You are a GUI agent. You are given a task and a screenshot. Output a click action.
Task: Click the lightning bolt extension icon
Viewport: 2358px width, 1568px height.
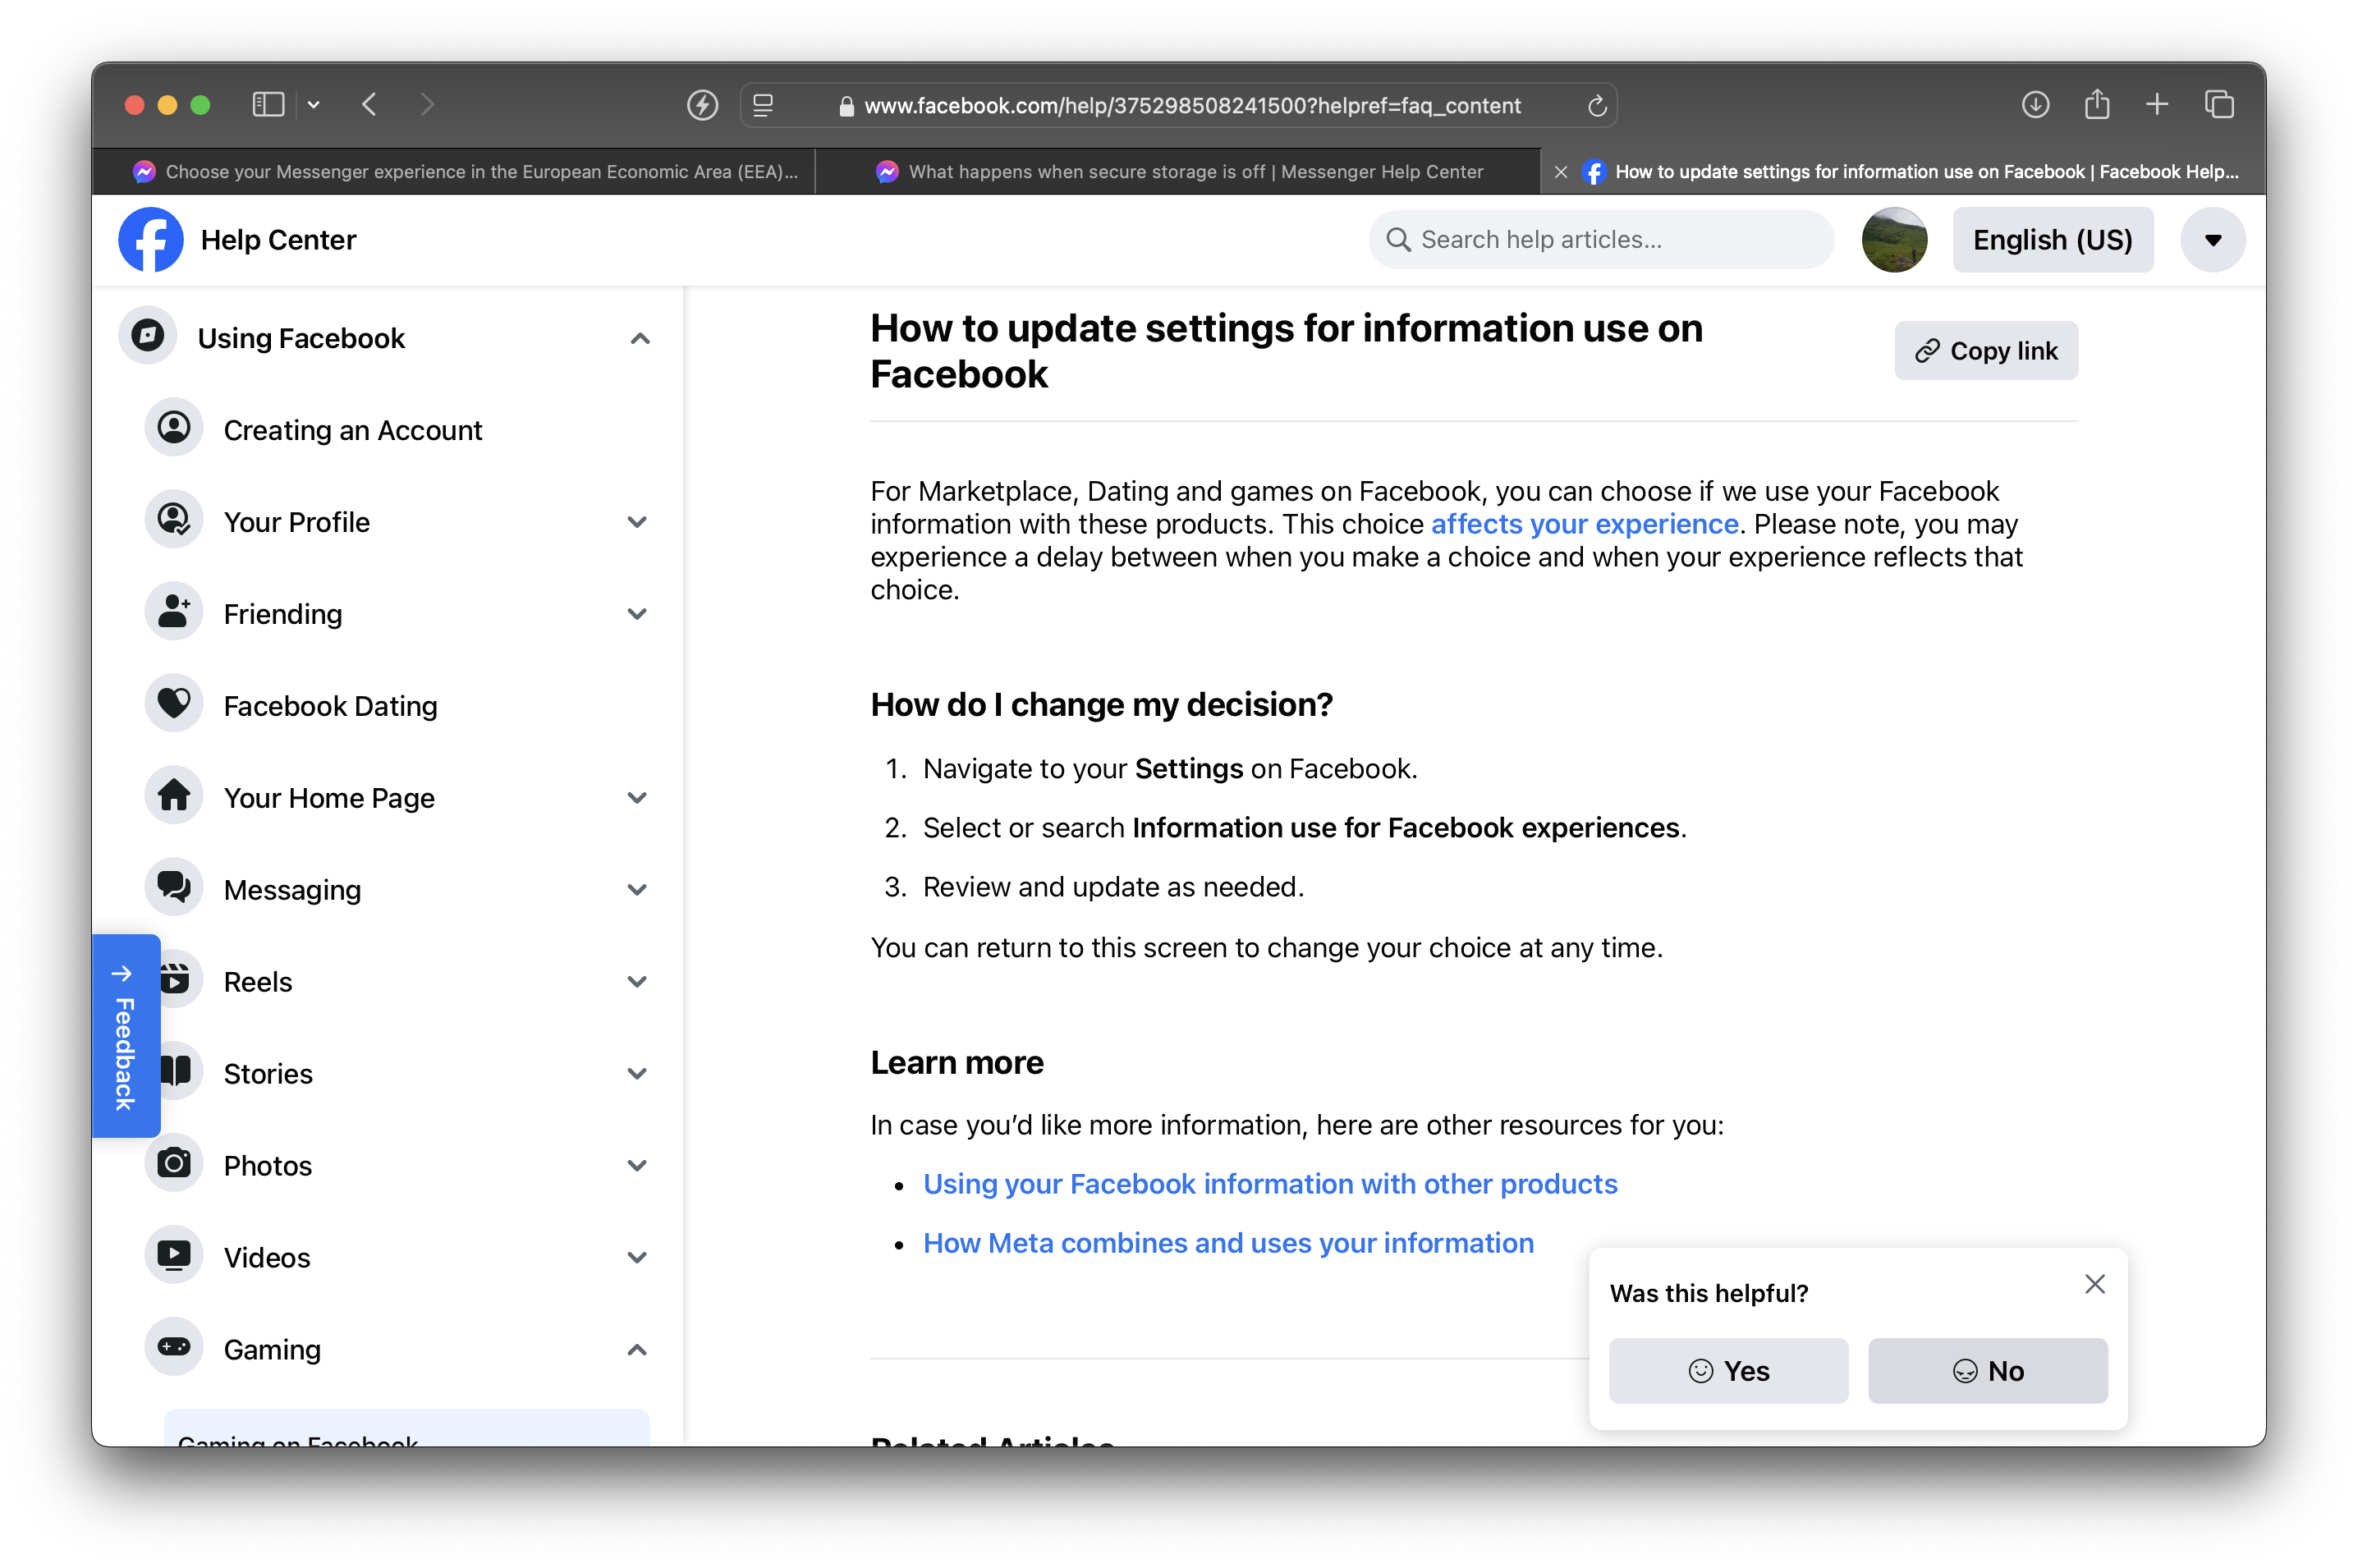702,105
